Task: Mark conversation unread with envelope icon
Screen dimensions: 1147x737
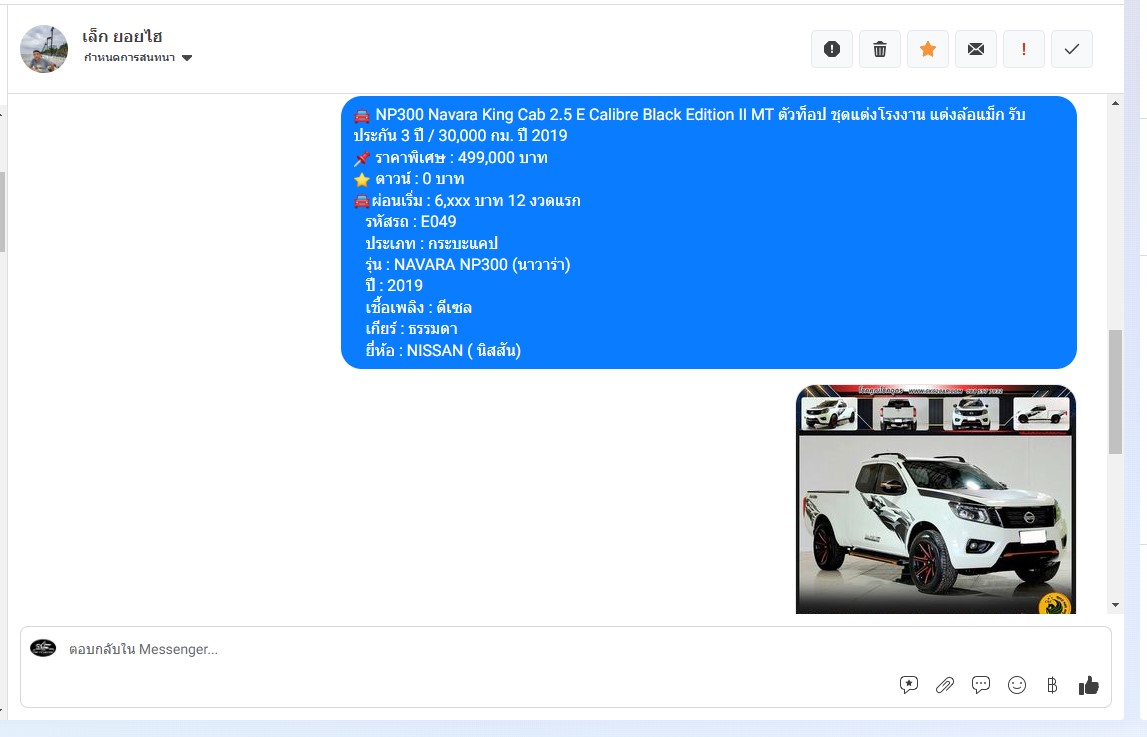Action: pos(976,49)
